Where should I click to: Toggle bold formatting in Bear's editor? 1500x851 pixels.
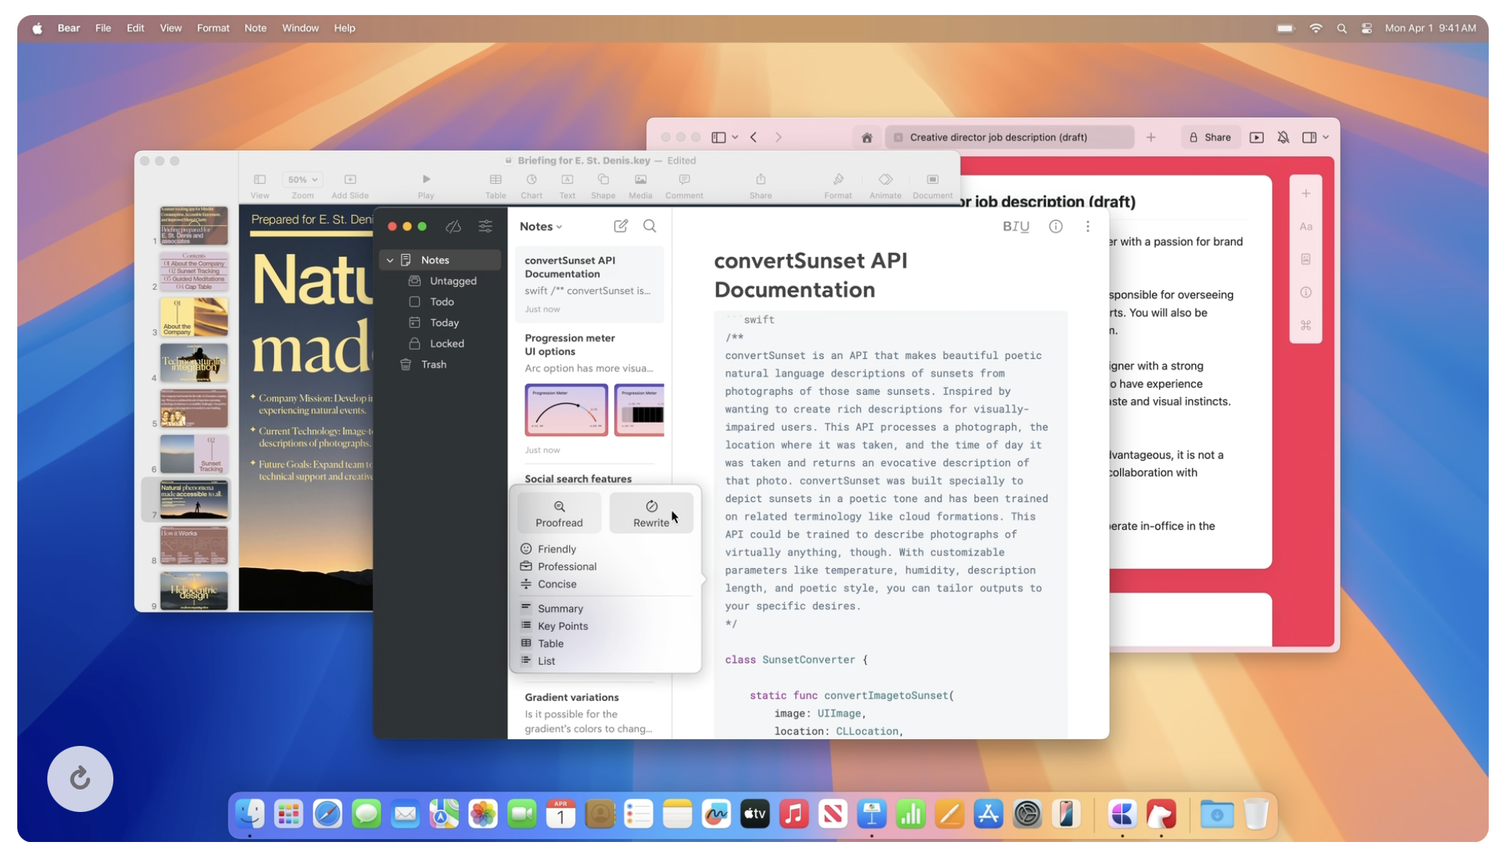pos(1006,227)
